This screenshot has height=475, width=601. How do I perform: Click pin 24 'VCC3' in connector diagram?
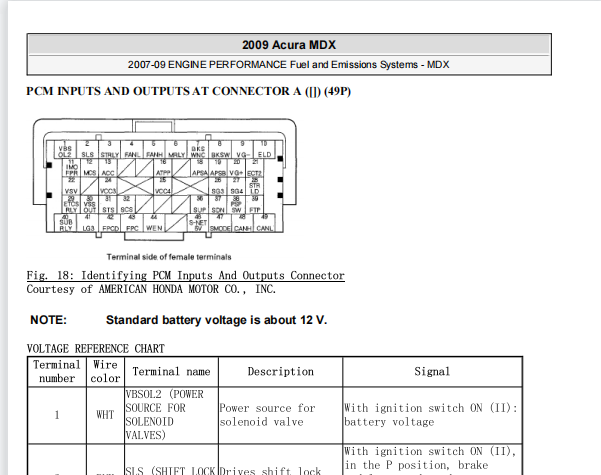click(108, 186)
